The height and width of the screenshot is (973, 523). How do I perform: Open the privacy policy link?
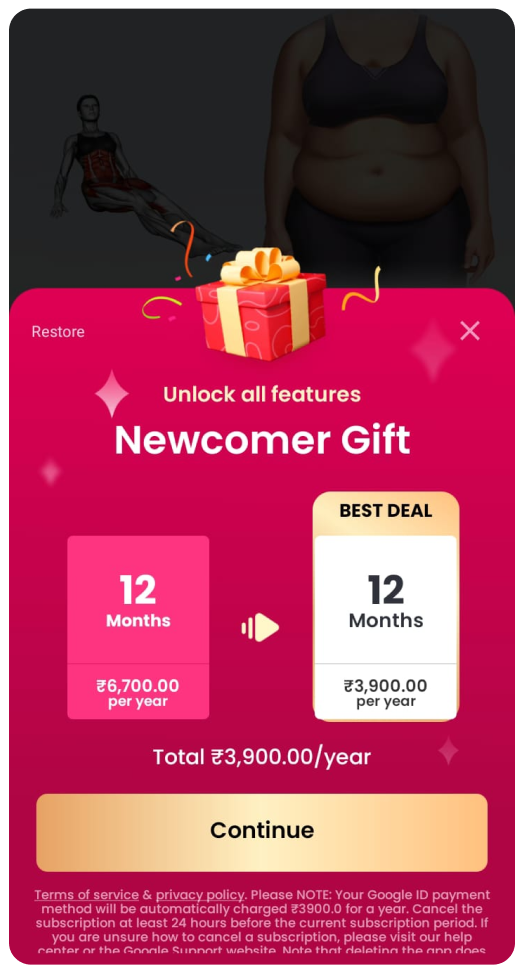199,895
